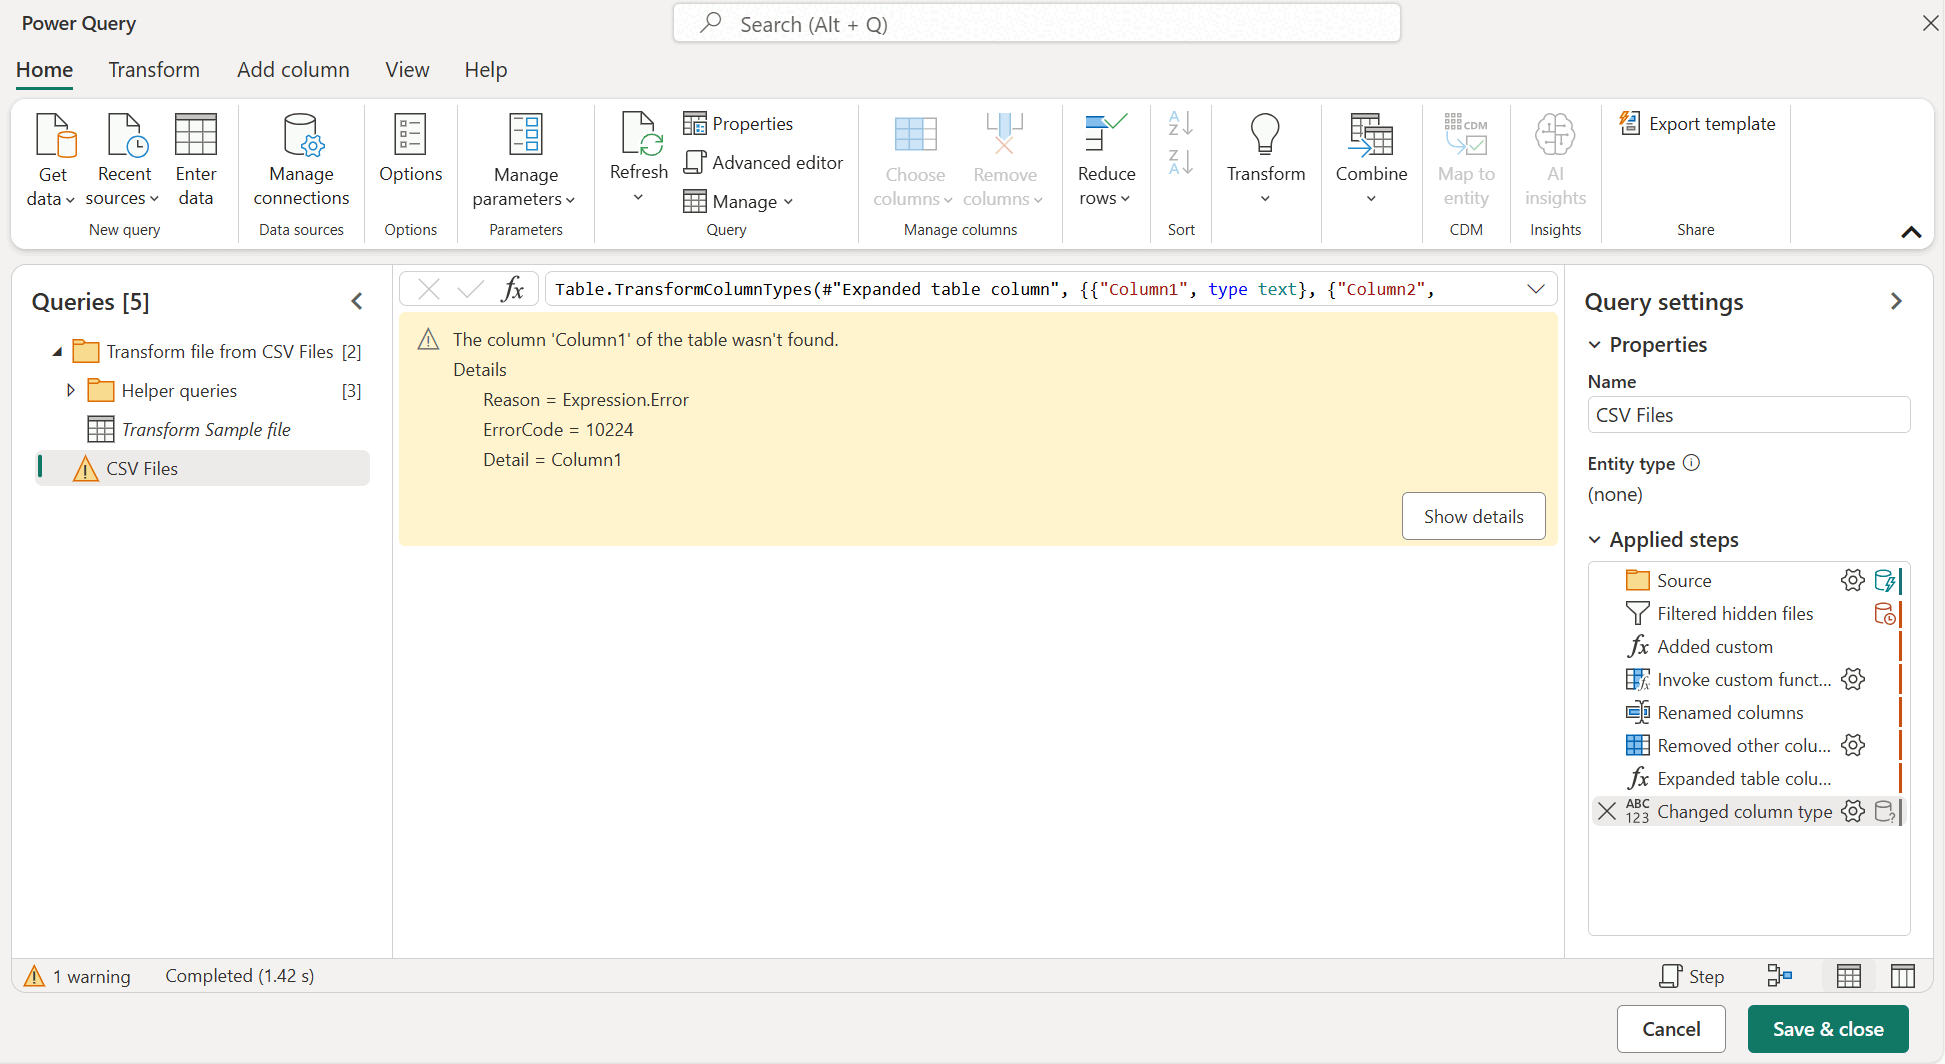Screen dimensions: 1945x1064
Task: Launch the Advanced editor
Action: [x=763, y=162]
